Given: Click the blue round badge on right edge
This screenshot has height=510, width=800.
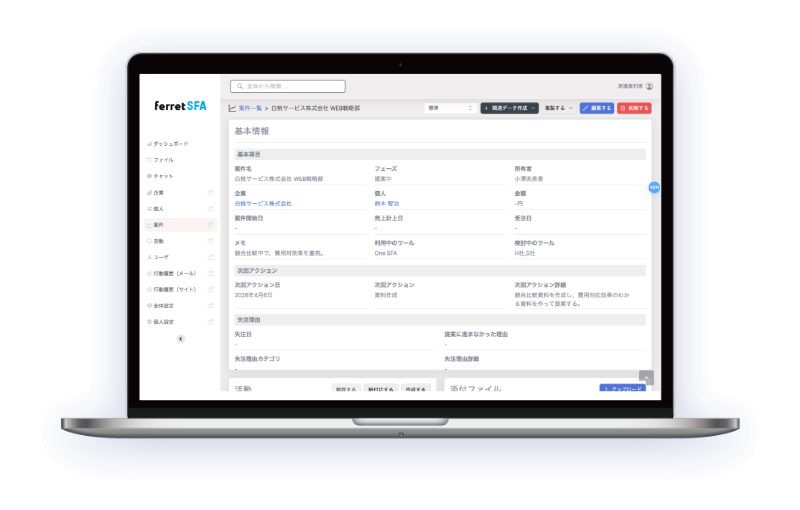Looking at the screenshot, I should 654,187.
